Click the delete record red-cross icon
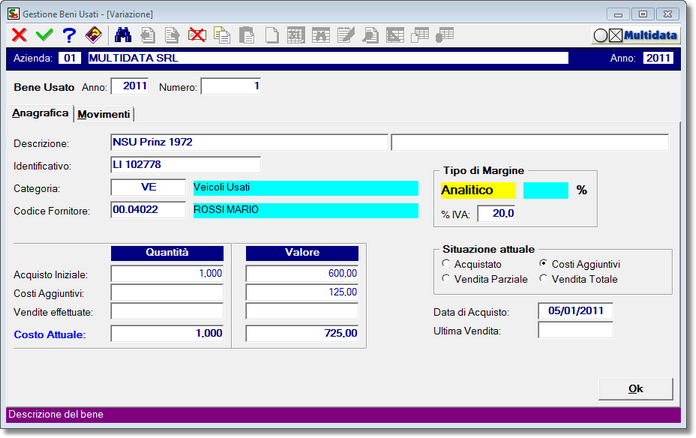Screen dimensions: 696x438 [197, 35]
